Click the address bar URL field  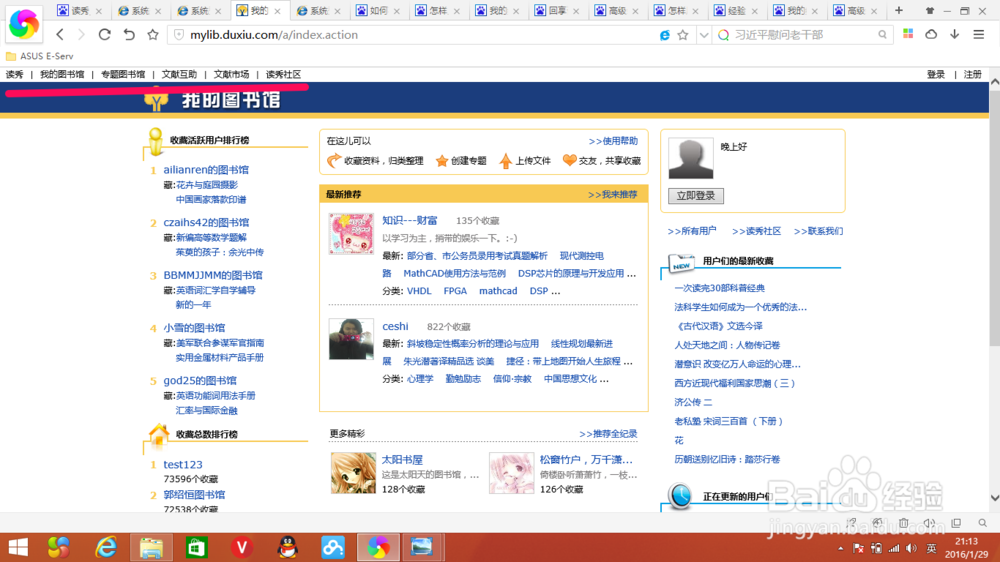click(421, 35)
